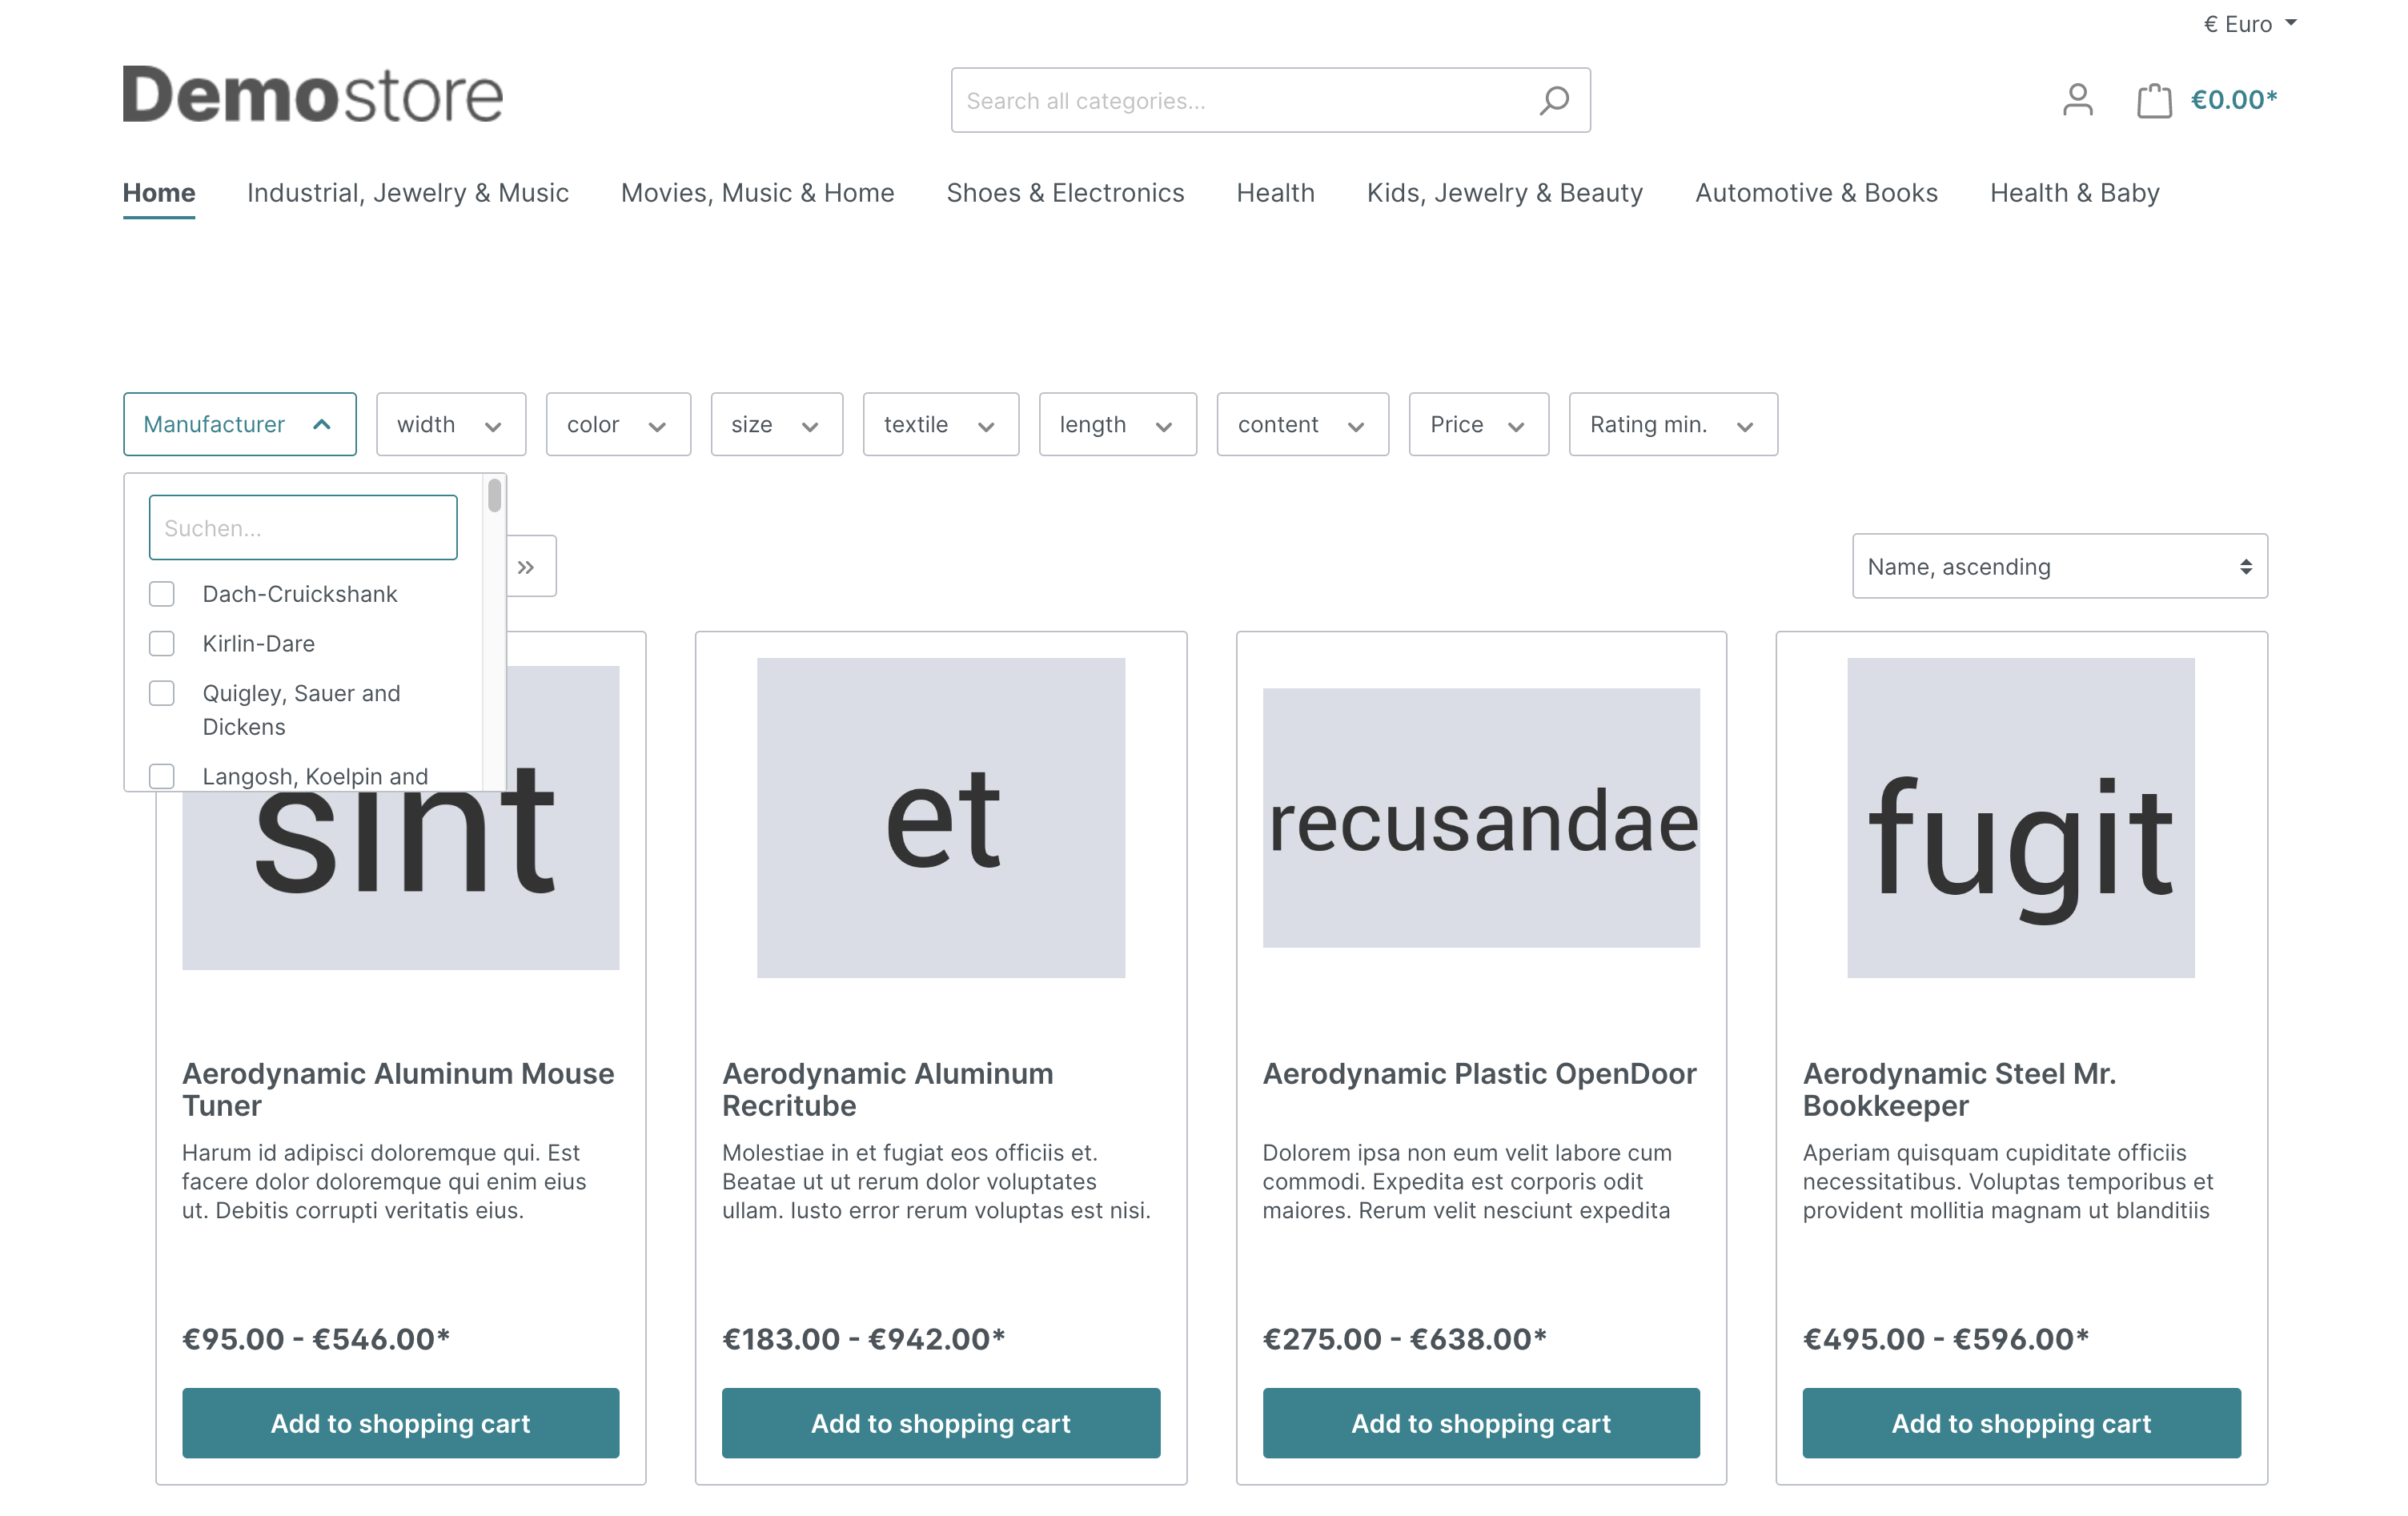Viewport: 2408px width, 1516px height.
Task: Click description starting 'Aperiam quisquam cupiditate'
Action: [x=2008, y=1181]
